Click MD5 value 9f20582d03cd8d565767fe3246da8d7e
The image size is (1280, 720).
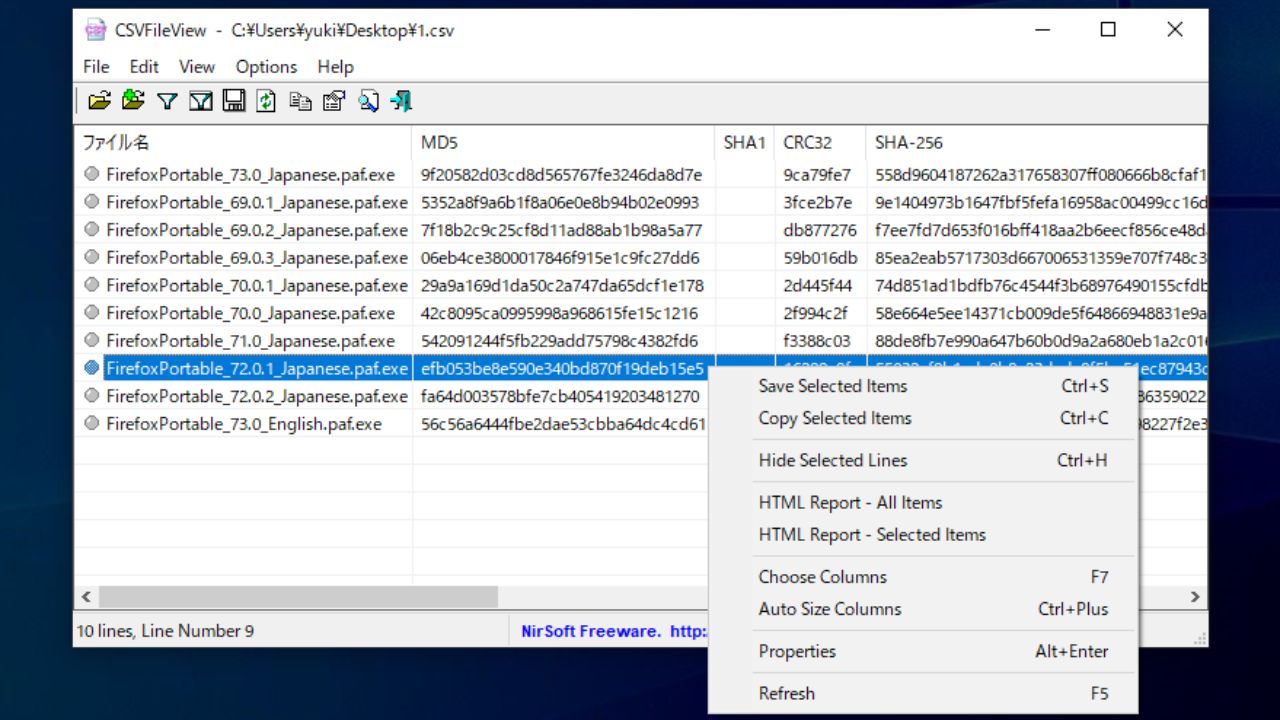click(x=561, y=175)
